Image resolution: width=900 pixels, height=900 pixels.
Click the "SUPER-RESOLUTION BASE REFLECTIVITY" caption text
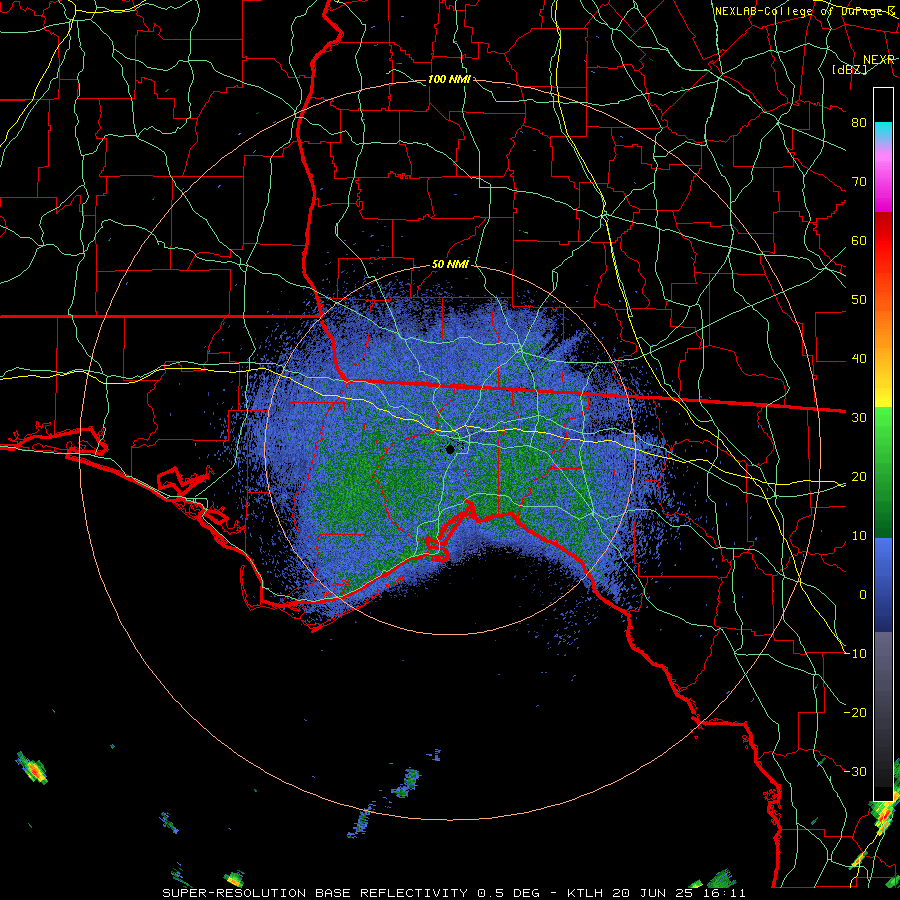(315, 893)
